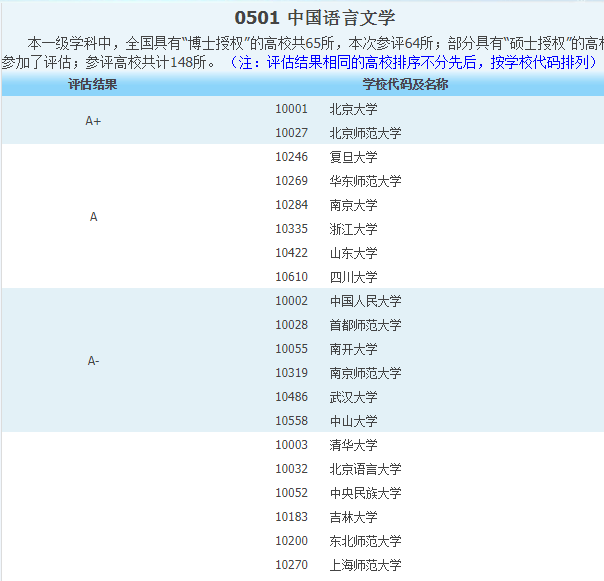Click 中央民族大学 entry

pos(365,493)
